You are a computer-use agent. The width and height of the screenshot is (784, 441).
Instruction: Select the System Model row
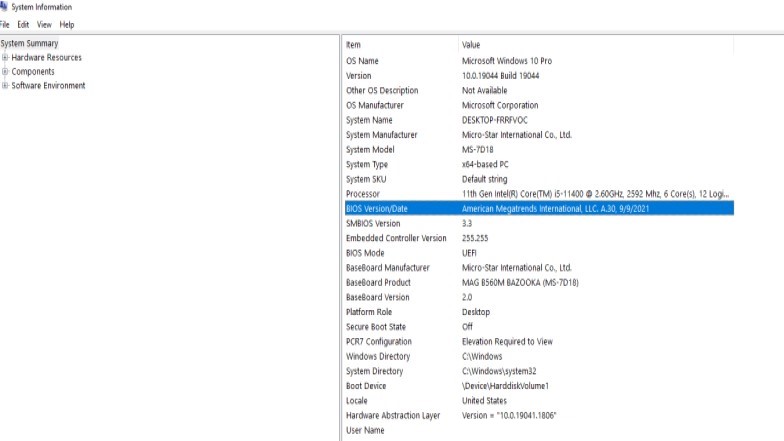click(540, 150)
